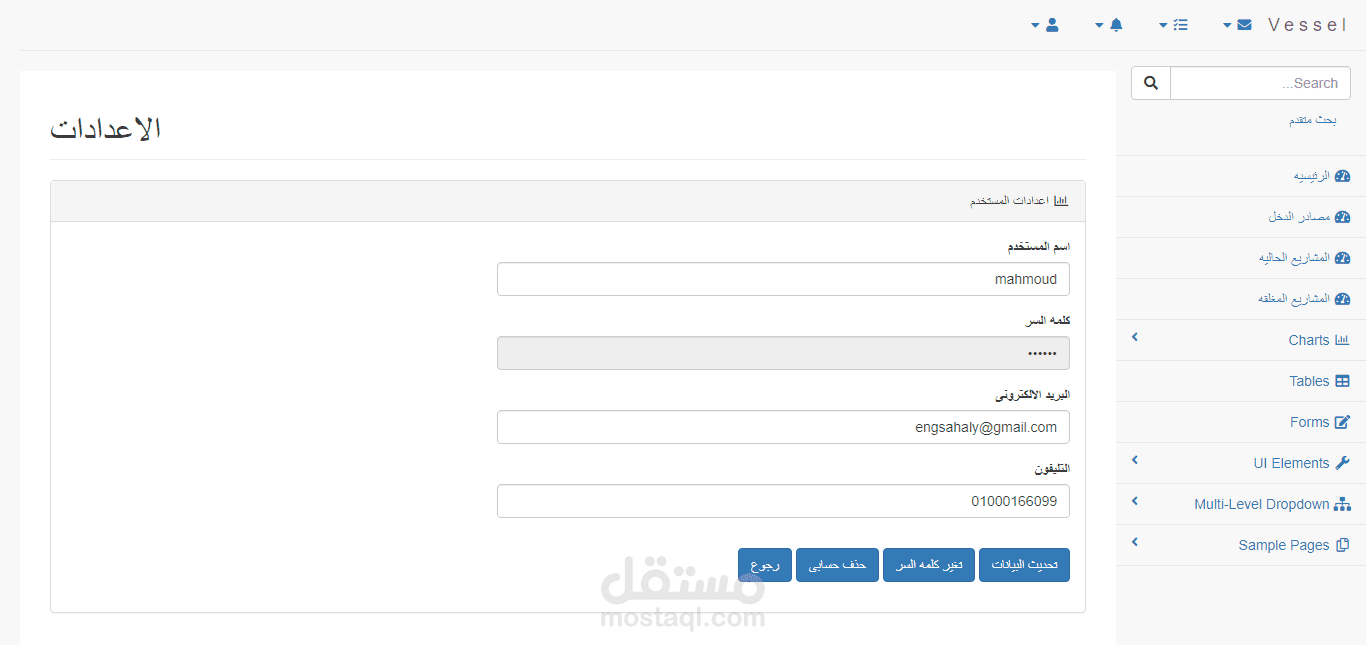Click the wrench icon beside UI Elements
This screenshot has width=1366, height=645.
(1343, 463)
